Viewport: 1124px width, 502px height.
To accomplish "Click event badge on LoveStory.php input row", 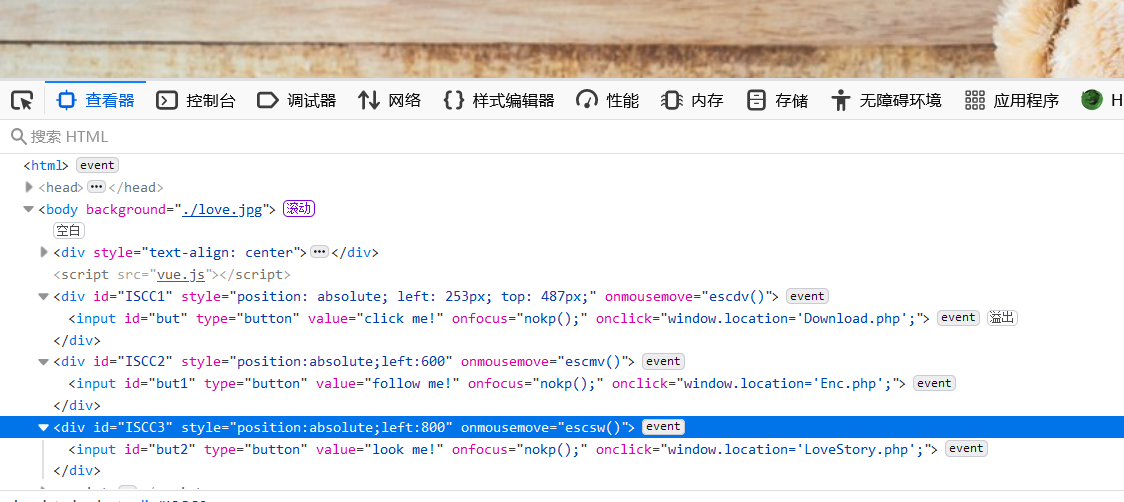I will point(966,448).
